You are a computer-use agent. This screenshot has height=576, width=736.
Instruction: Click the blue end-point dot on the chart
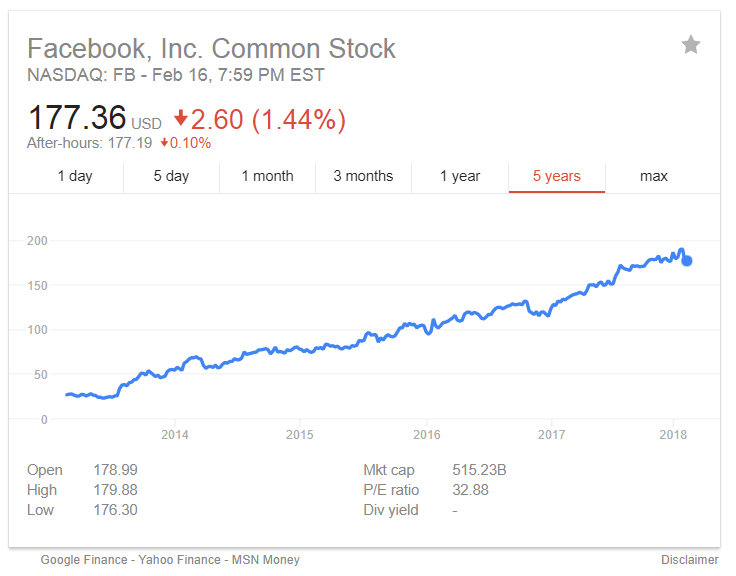(687, 261)
